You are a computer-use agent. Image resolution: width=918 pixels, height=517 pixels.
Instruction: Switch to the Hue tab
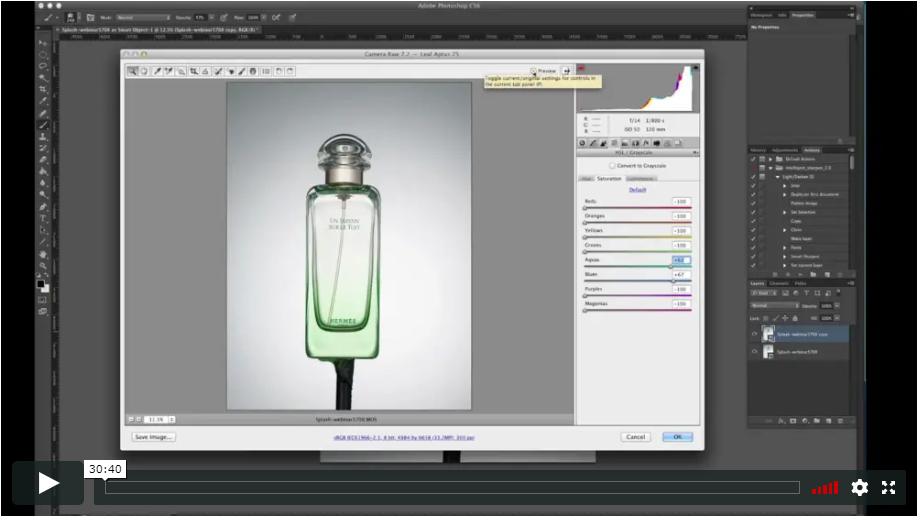(x=586, y=179)
